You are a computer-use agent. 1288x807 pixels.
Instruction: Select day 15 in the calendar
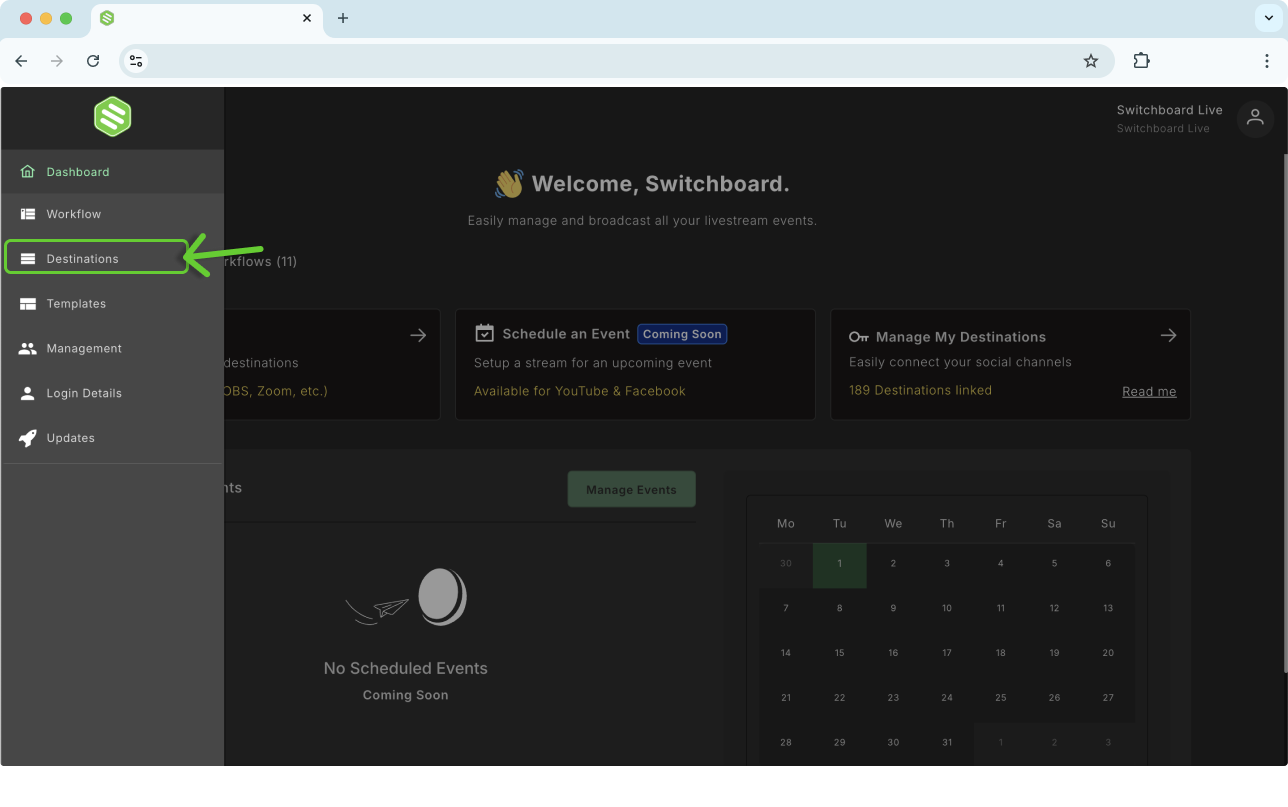839,653
